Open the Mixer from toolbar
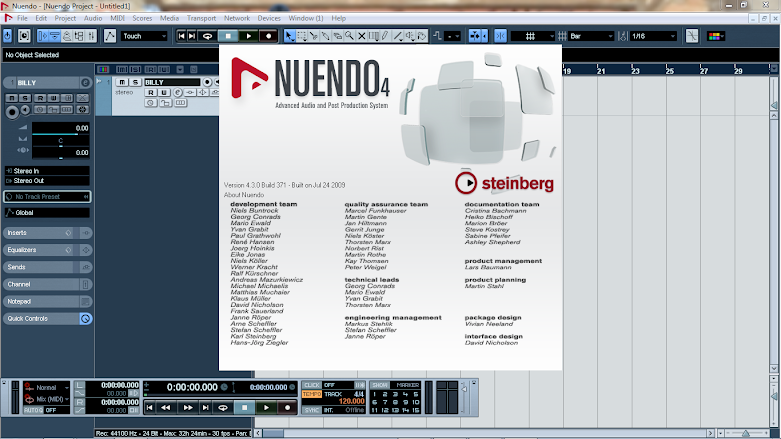Screen dimensions: 781x439 coord(91,36)
